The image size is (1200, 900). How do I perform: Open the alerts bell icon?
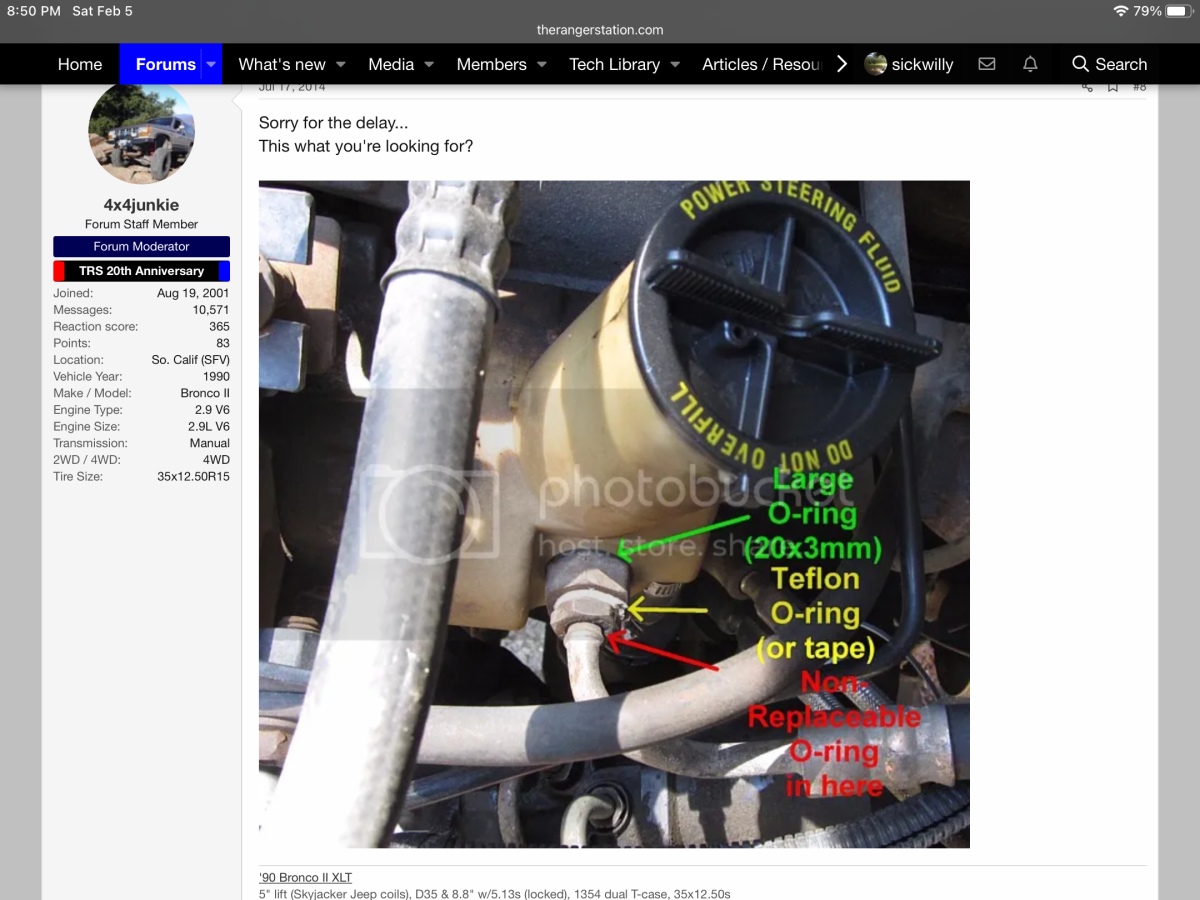1030,64
